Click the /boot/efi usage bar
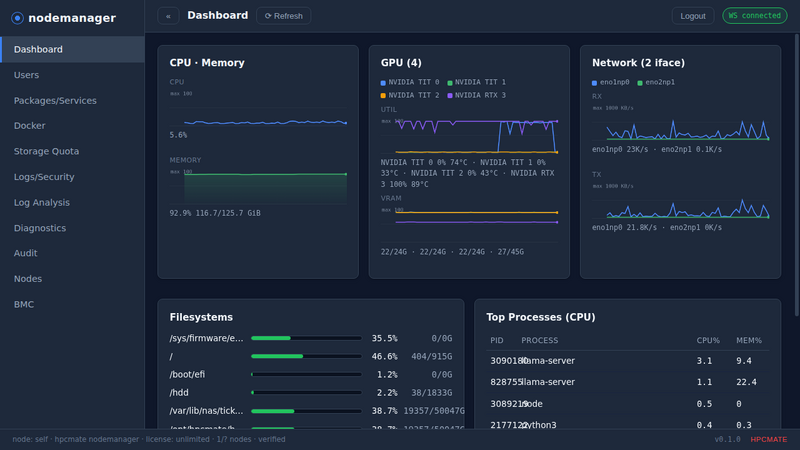The image size is (800, 450). tap(306, 374)
